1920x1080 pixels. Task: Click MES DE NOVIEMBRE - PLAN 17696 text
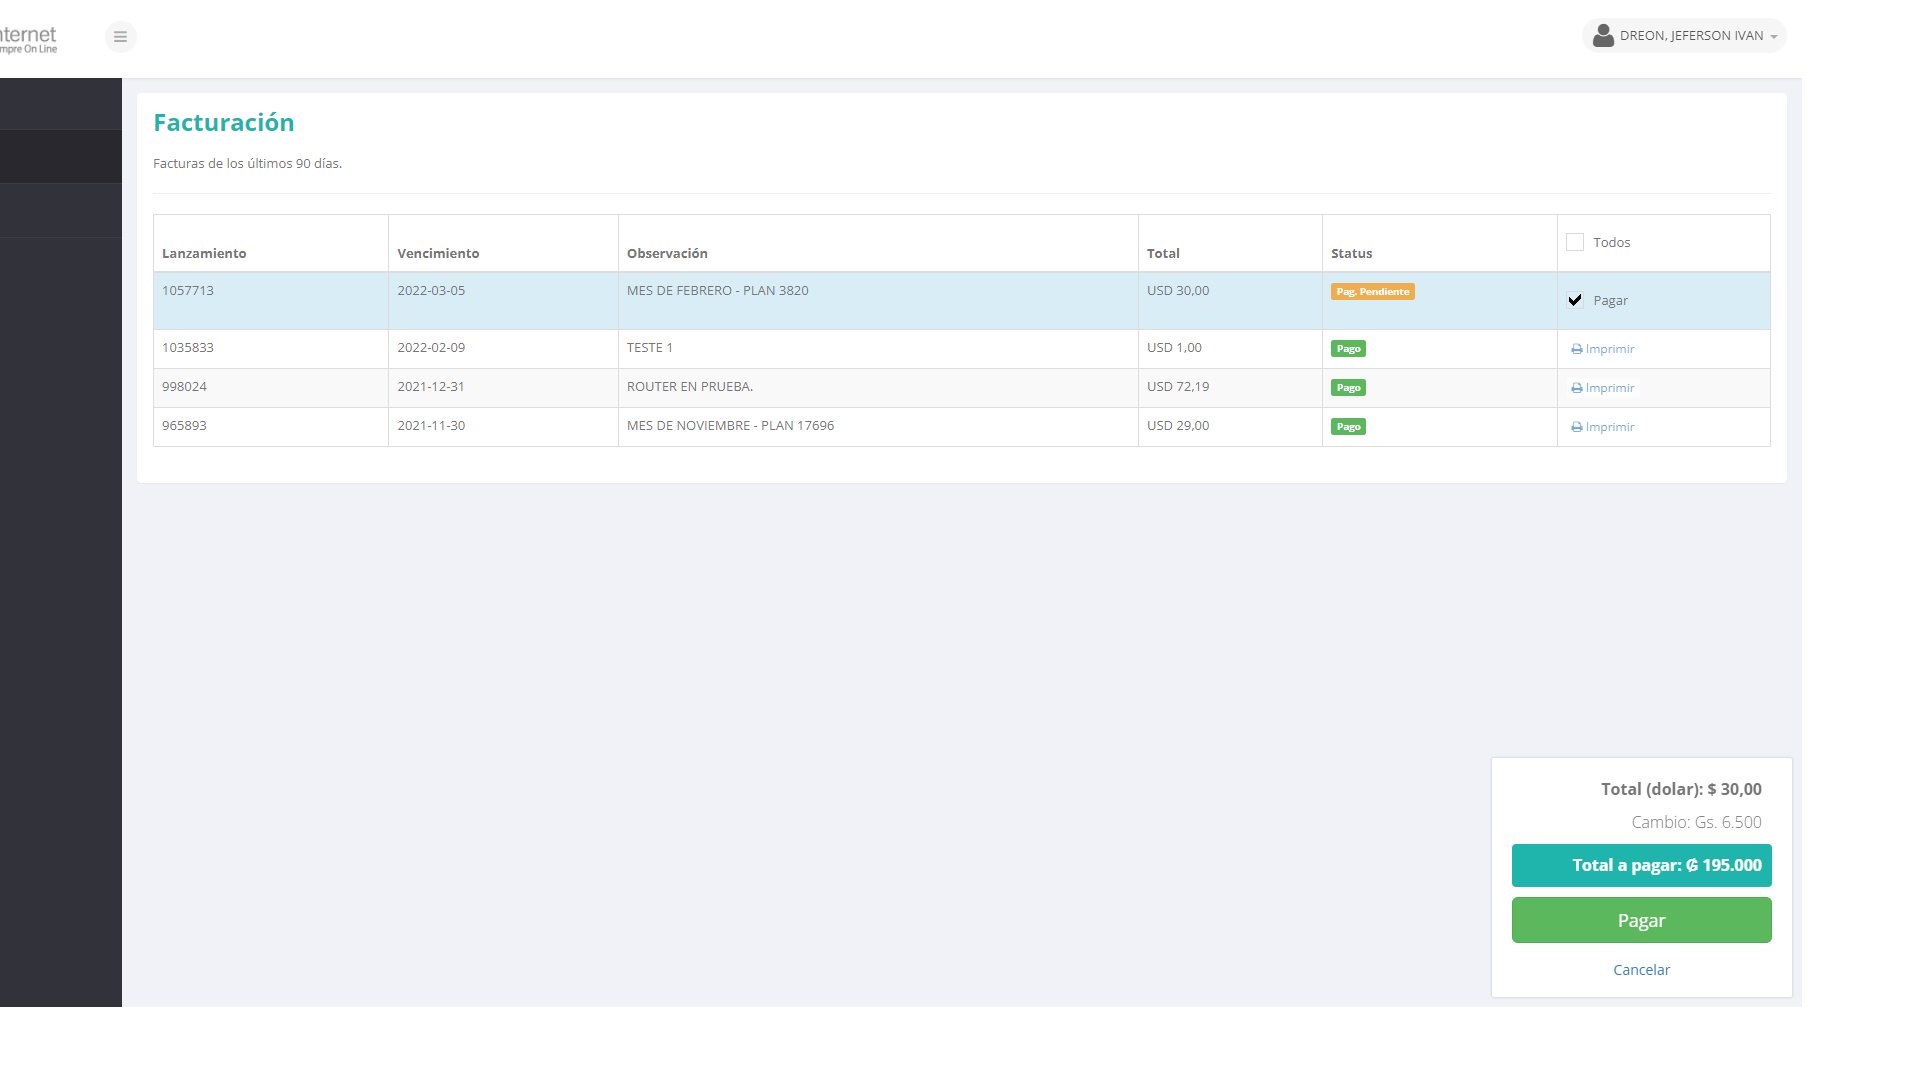point(730,426)
